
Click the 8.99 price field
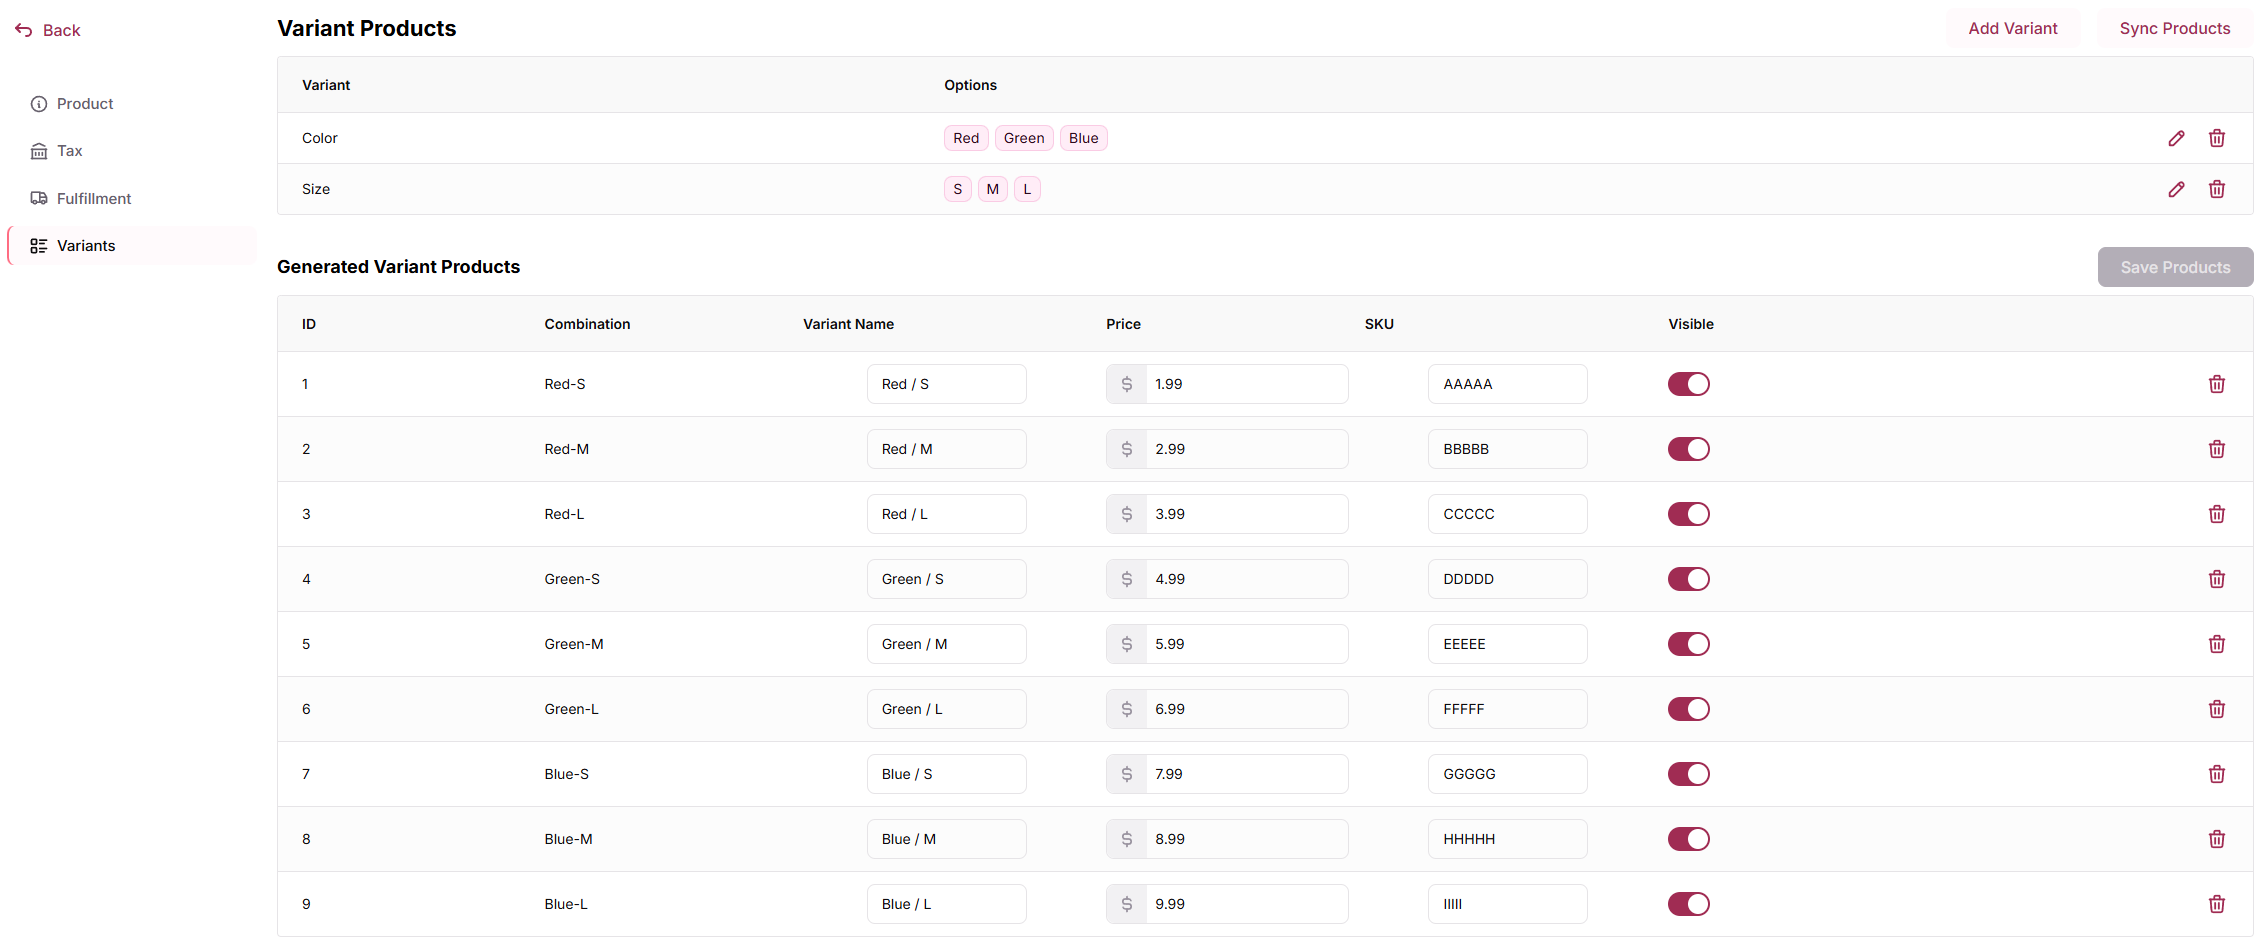point(1246,839)
